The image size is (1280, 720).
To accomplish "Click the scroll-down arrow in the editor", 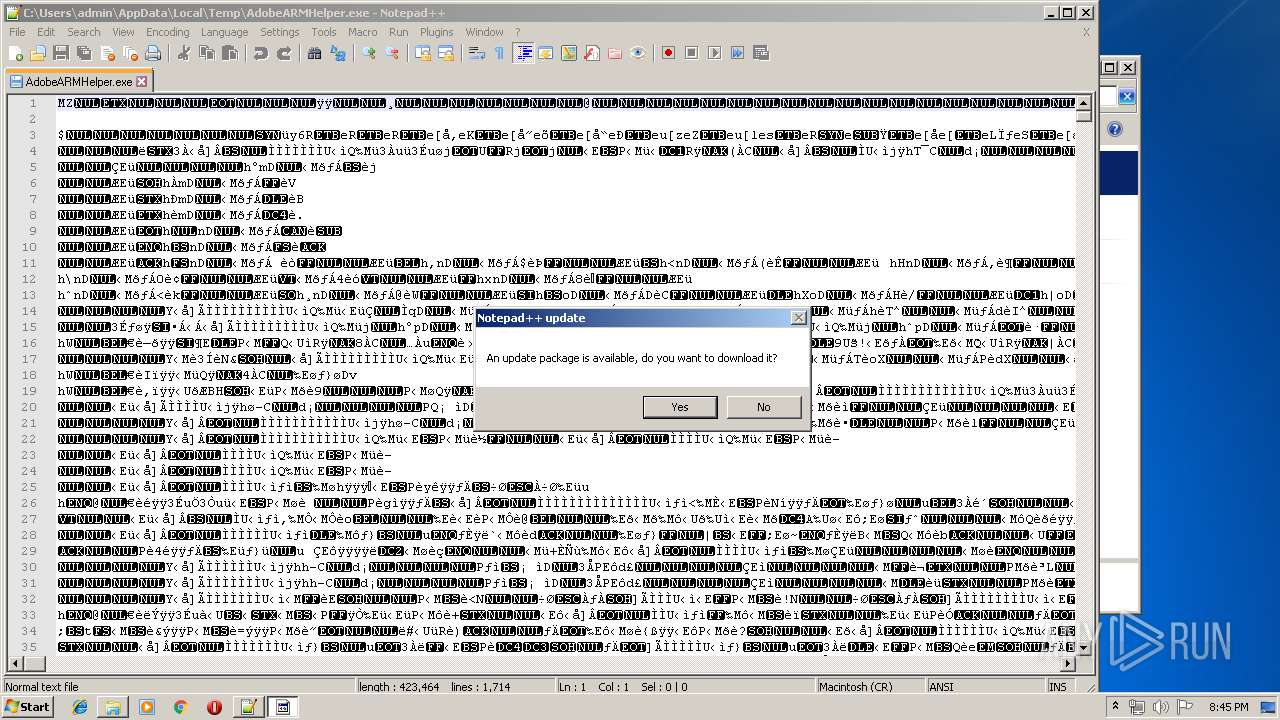I will (x=1085, y=647).
